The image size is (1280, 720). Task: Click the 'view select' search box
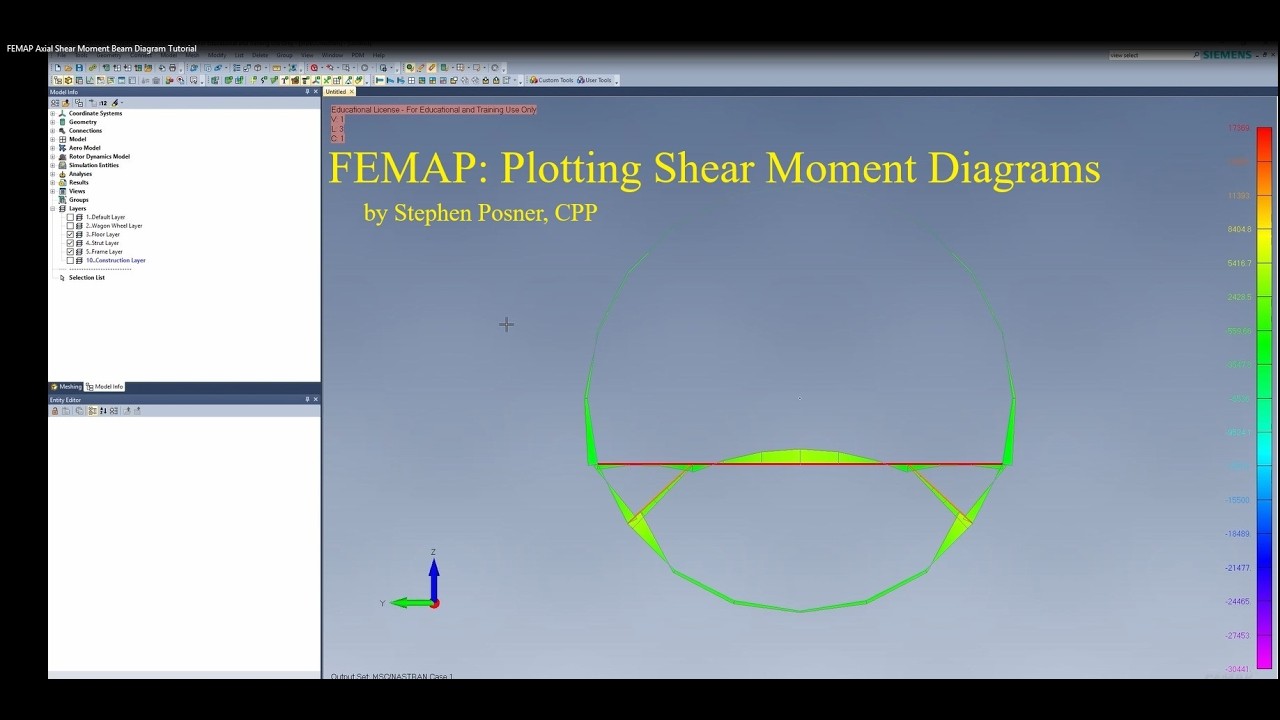[1153, 55]
